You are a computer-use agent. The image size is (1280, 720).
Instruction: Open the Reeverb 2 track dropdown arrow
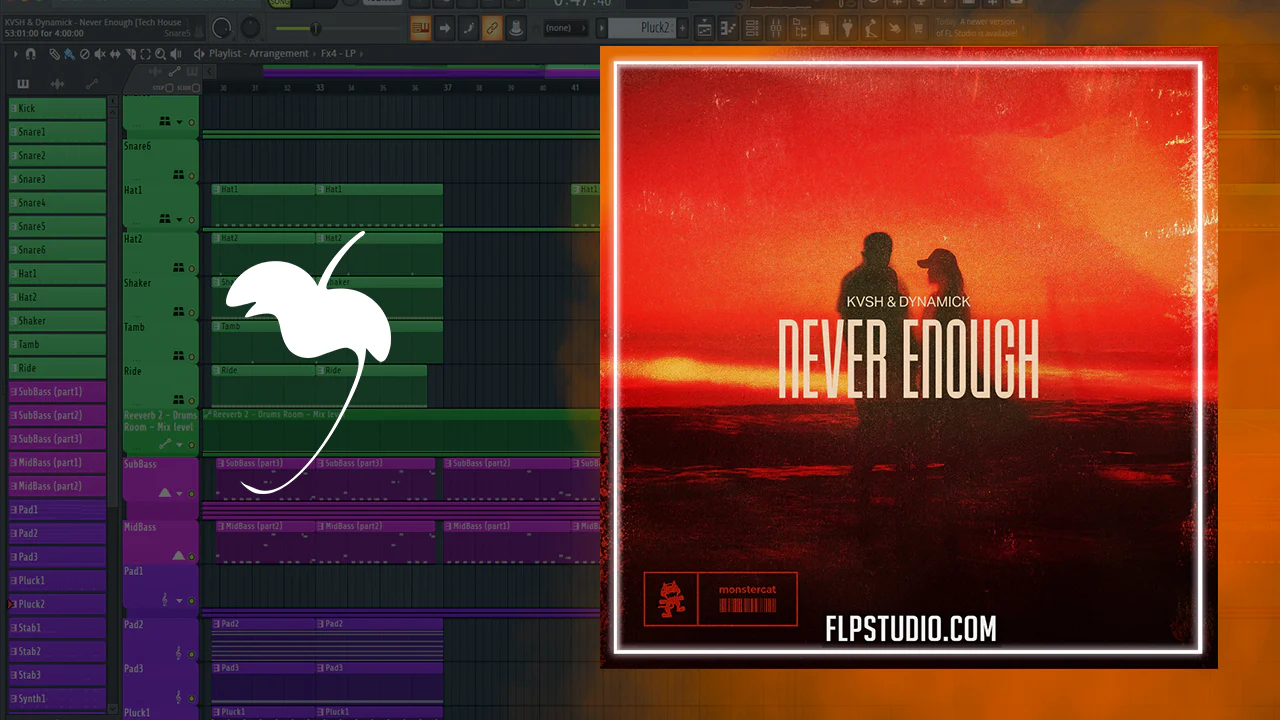tap(180, 444)
